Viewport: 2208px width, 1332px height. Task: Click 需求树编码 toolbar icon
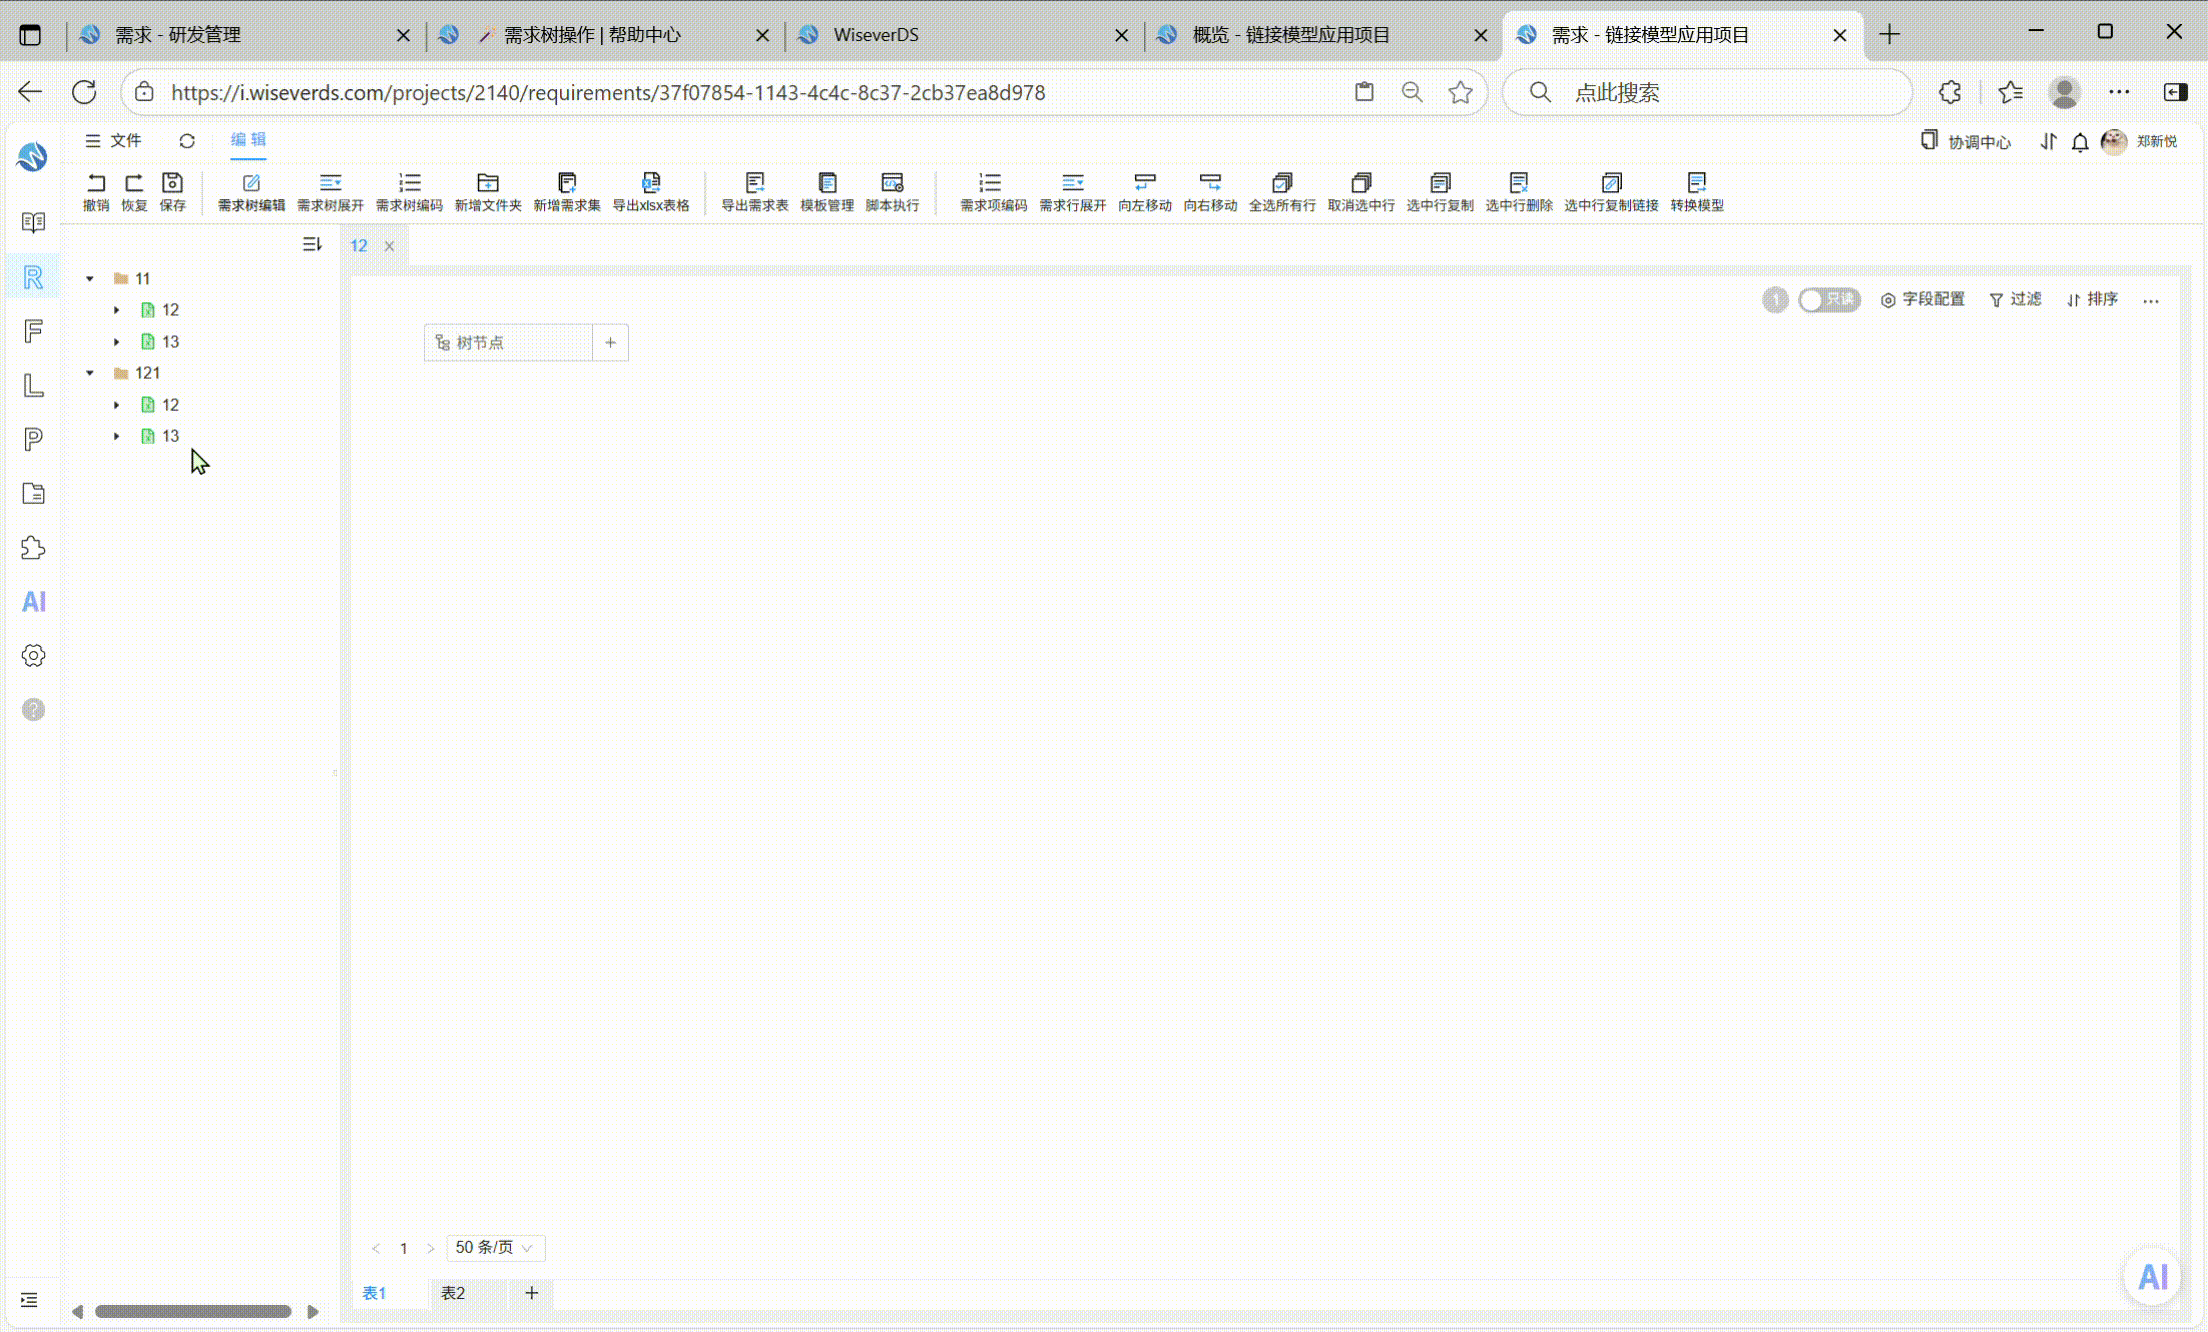click(409, 183)
